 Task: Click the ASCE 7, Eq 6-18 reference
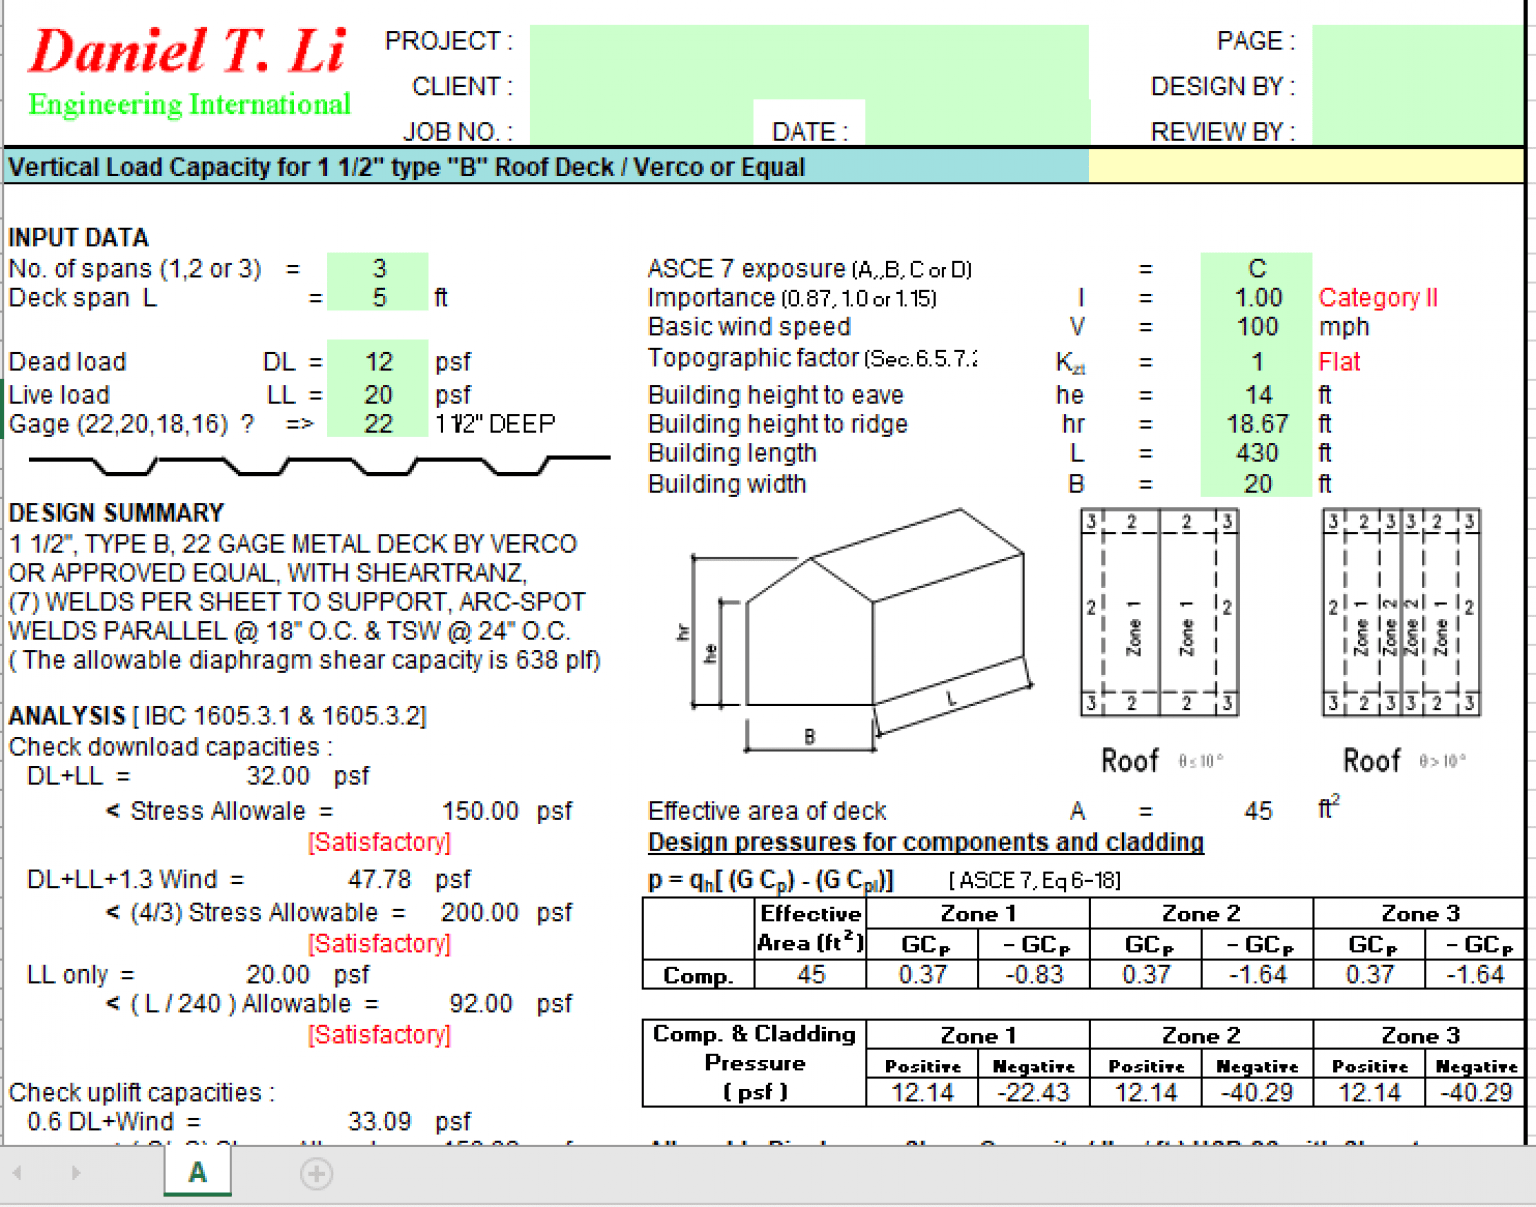[1034, 880]
